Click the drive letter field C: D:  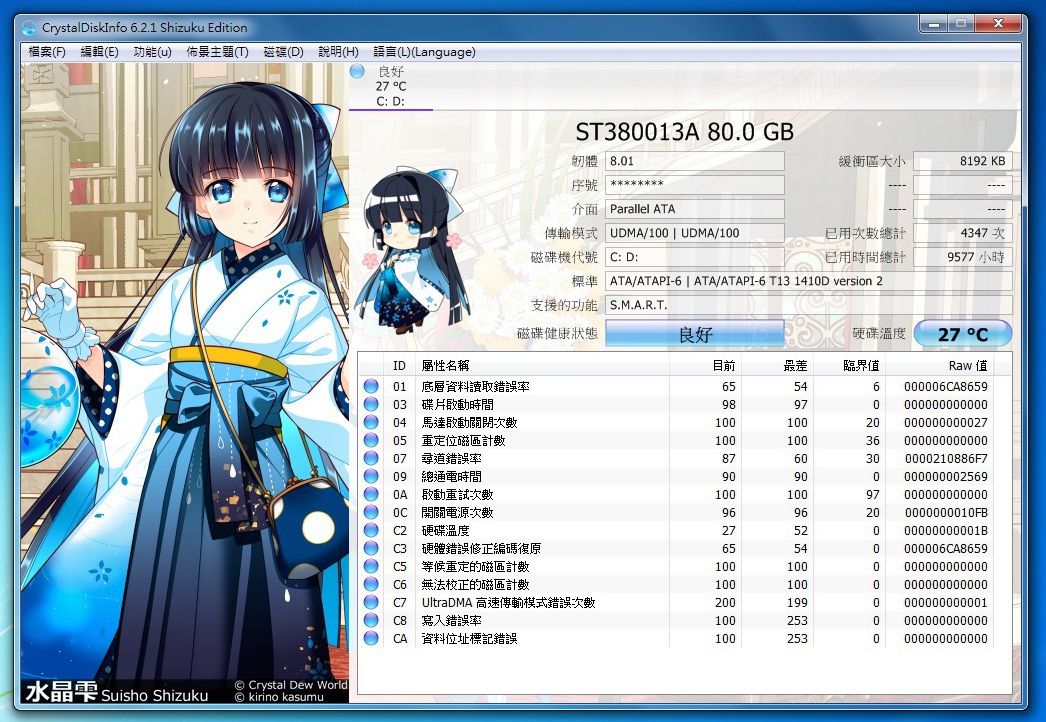(x=694, y=257)
